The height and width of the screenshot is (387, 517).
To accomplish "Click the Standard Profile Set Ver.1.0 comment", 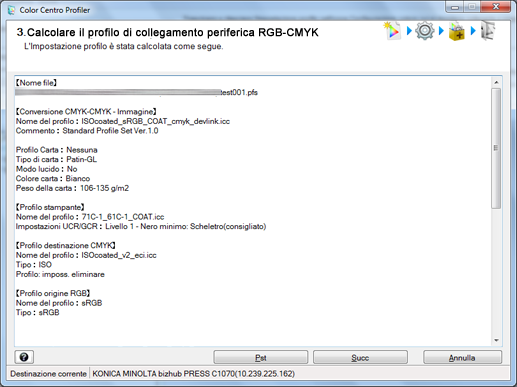I will coord(110,131).
